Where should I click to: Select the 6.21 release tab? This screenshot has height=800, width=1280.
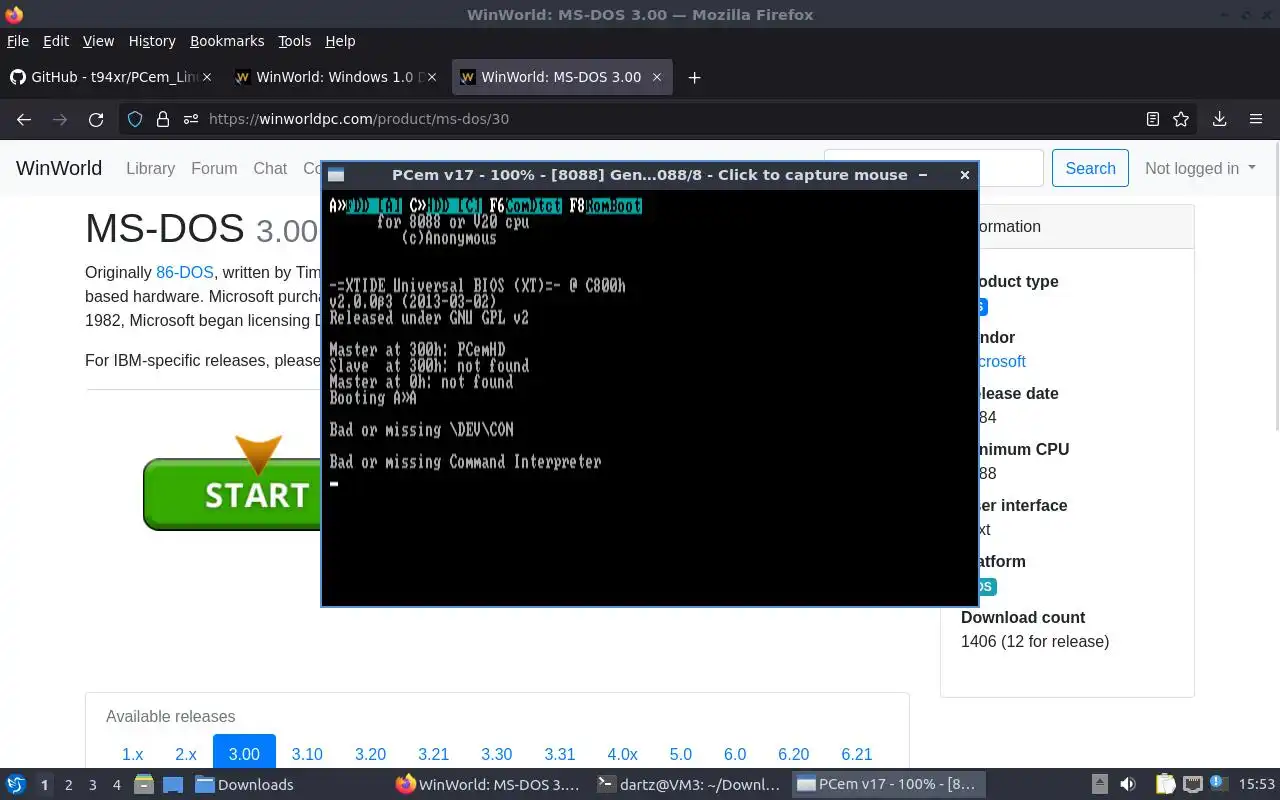click(x=857, y=754)
